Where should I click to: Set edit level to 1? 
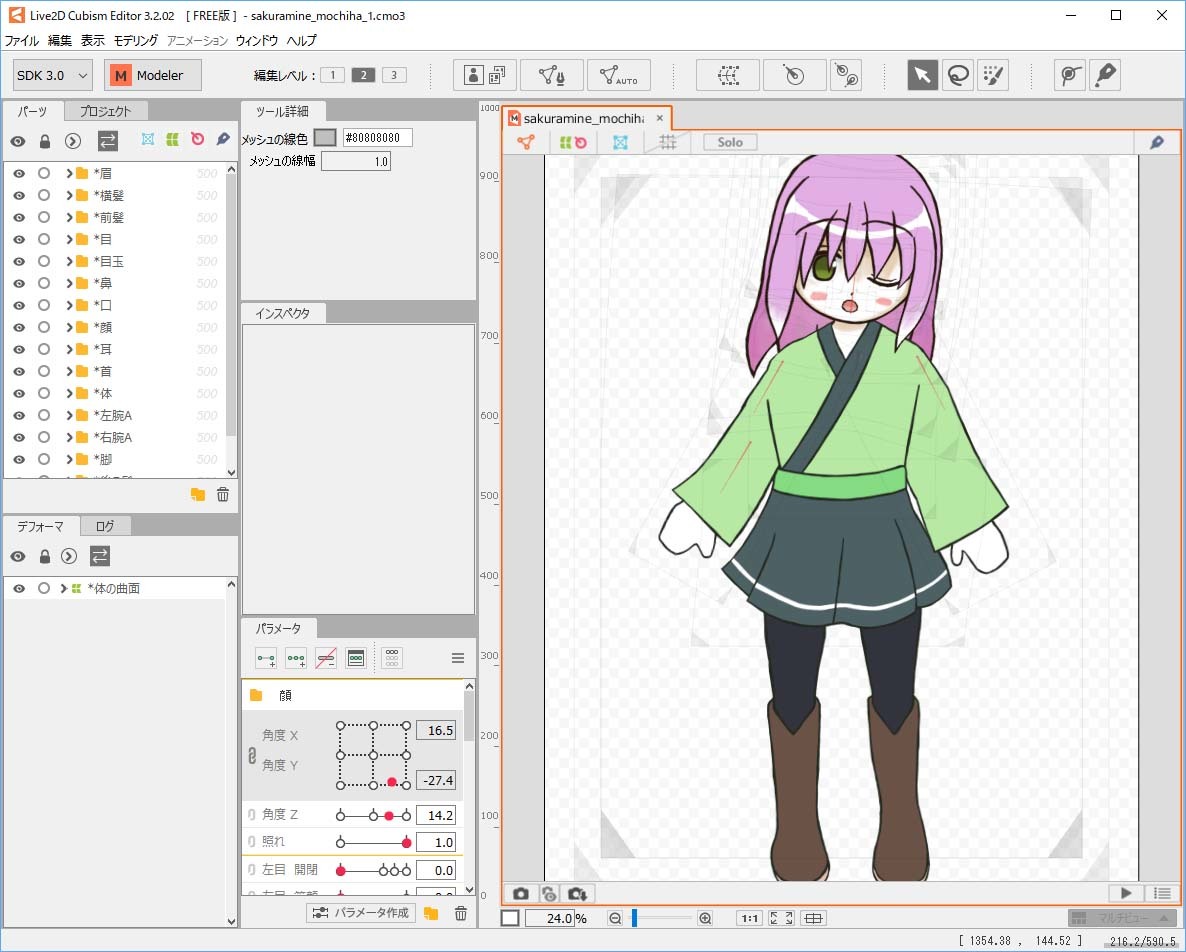(x=332, y=75)
